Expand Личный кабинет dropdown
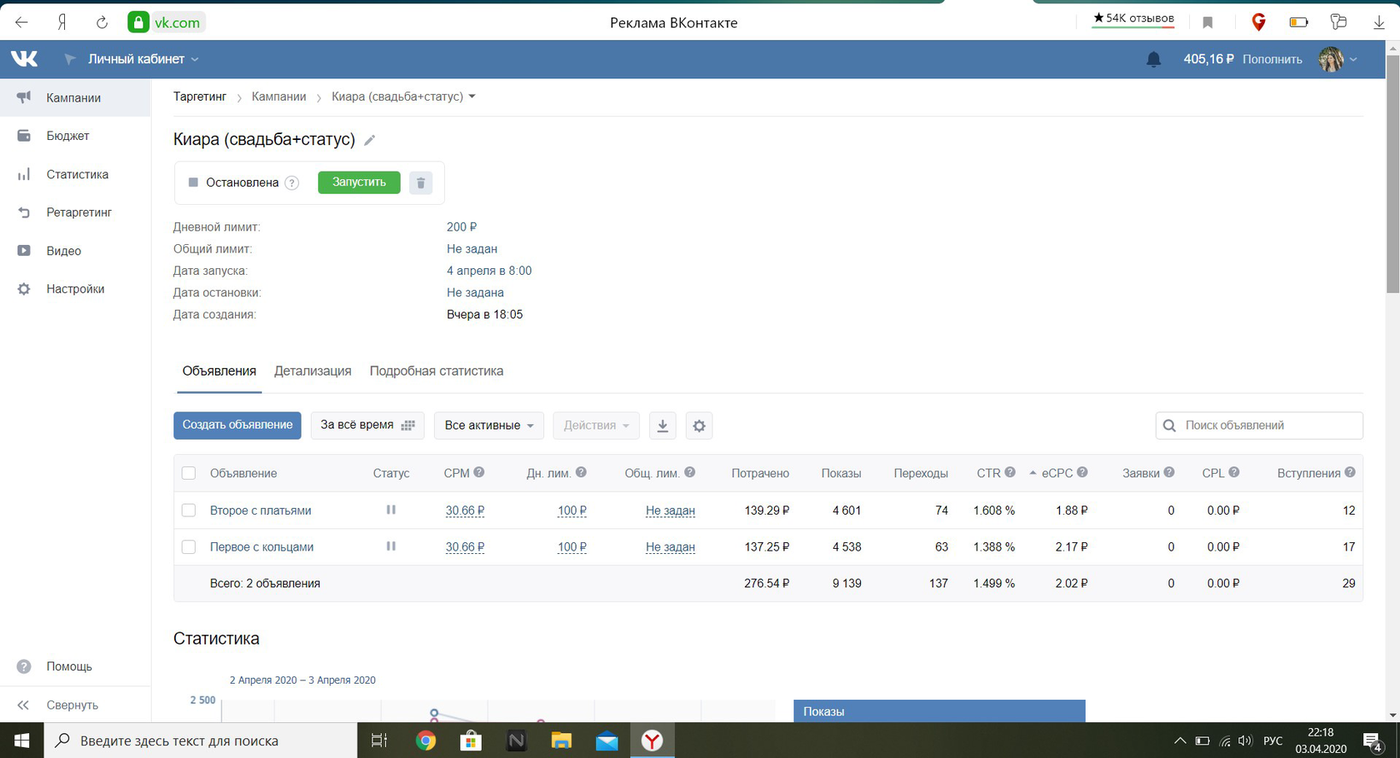Image resolution: width=1400 pixels, height=758 pixels. (143, 59)
